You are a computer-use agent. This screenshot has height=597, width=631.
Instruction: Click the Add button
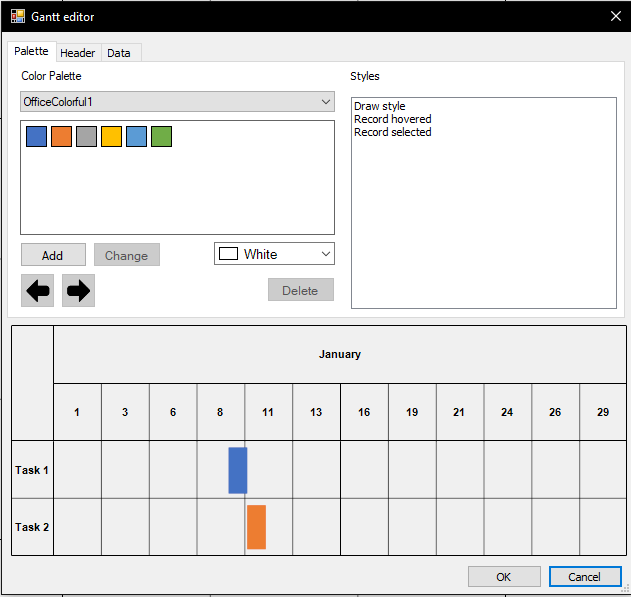[x=53, y=255]
